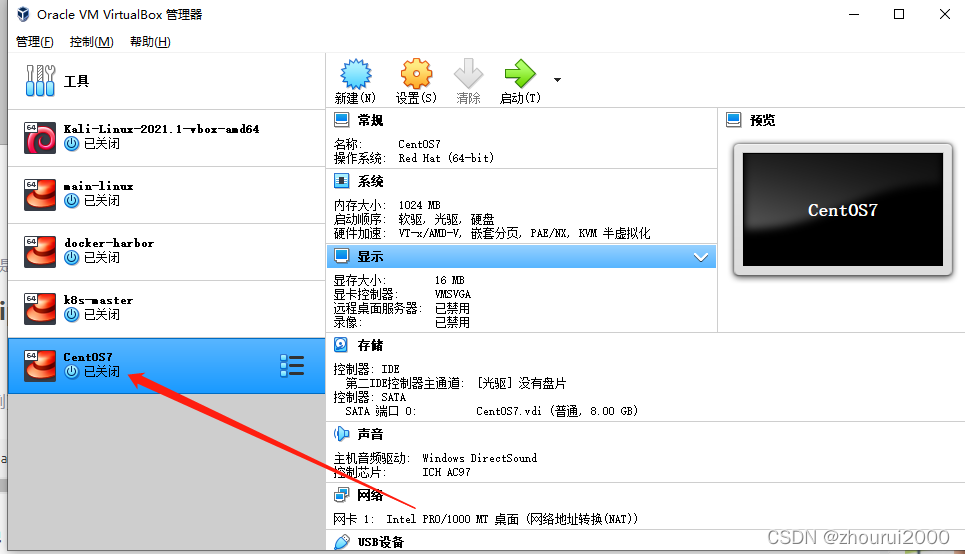This screenshot has height=554, width=965.
Task: Select Kali-Linux-2021.1-vbox-amd64 VM icon
Action: tap(40, 137)
